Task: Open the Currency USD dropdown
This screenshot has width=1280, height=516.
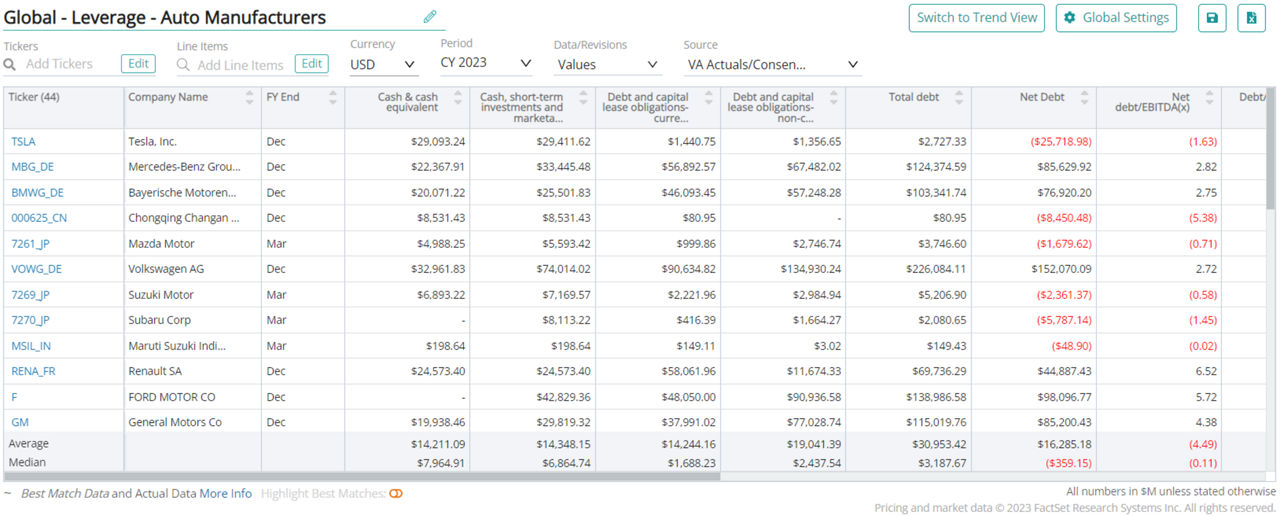Action: coord(383,64)
